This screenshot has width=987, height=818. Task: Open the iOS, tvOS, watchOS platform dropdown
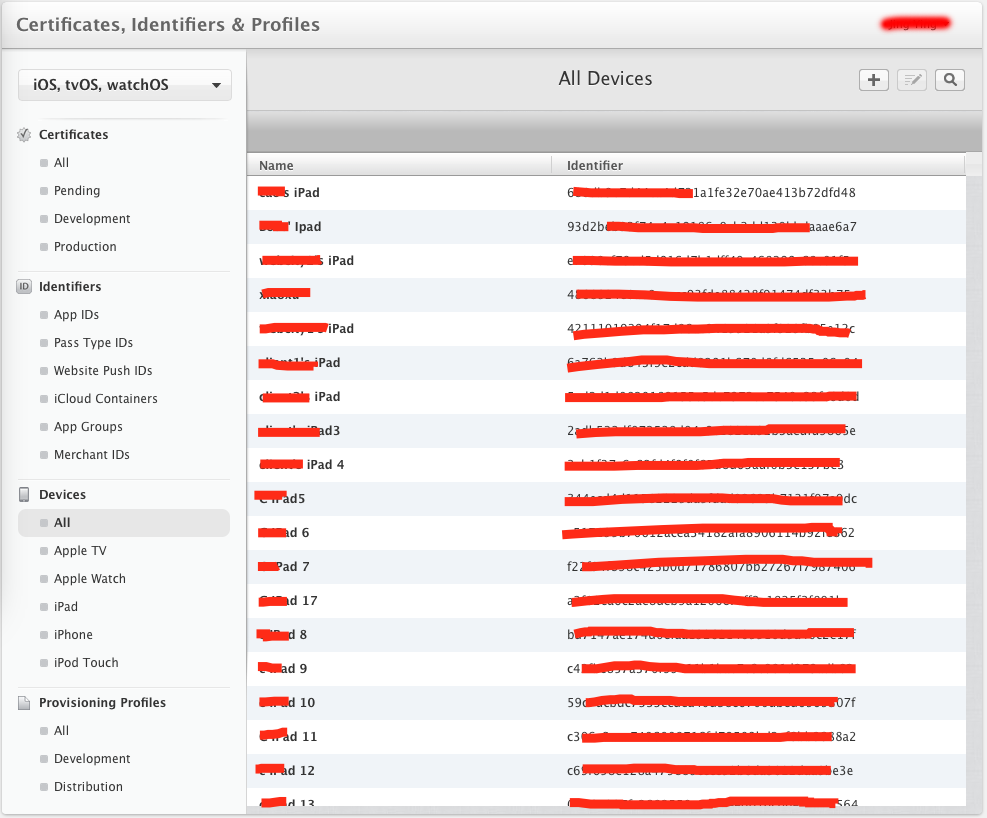click(125, 85)
